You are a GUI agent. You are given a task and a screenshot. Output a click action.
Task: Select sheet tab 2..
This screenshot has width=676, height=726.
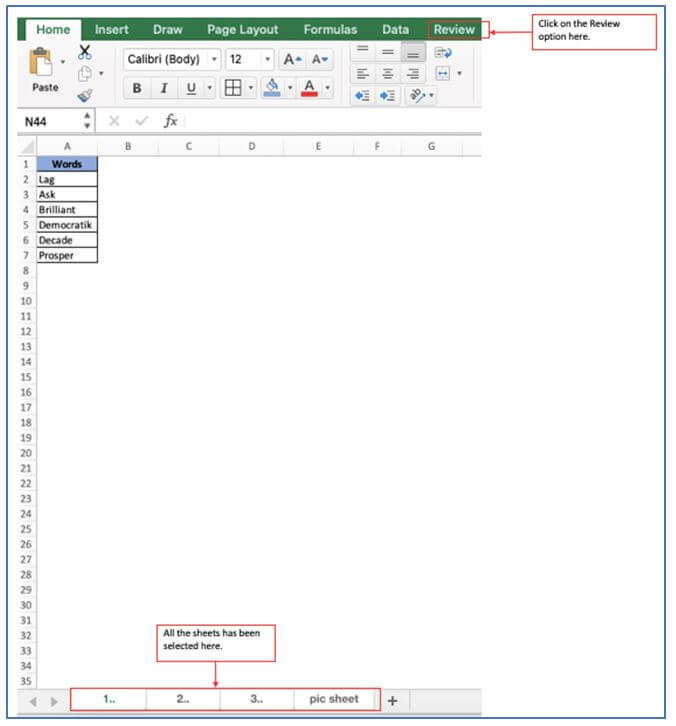tap(183, 699)
